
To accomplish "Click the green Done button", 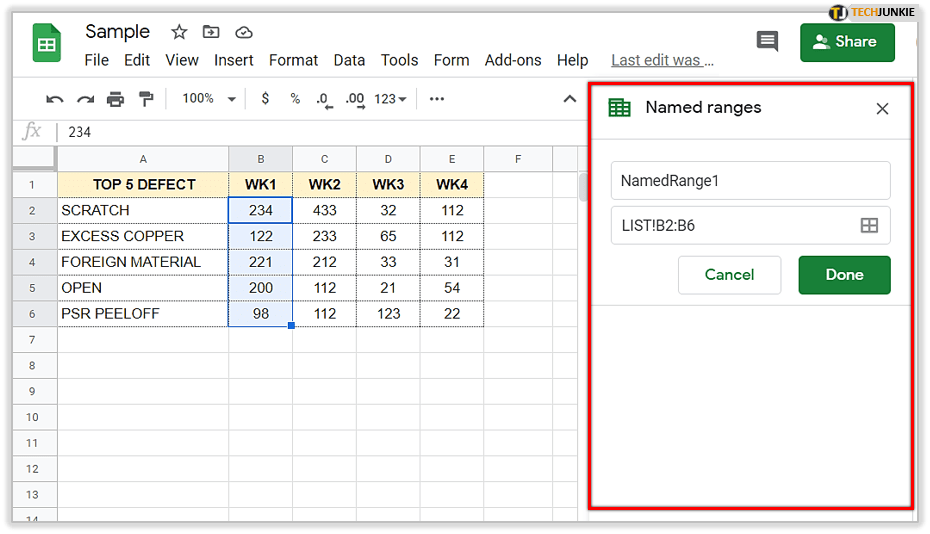I will (844, 275).
